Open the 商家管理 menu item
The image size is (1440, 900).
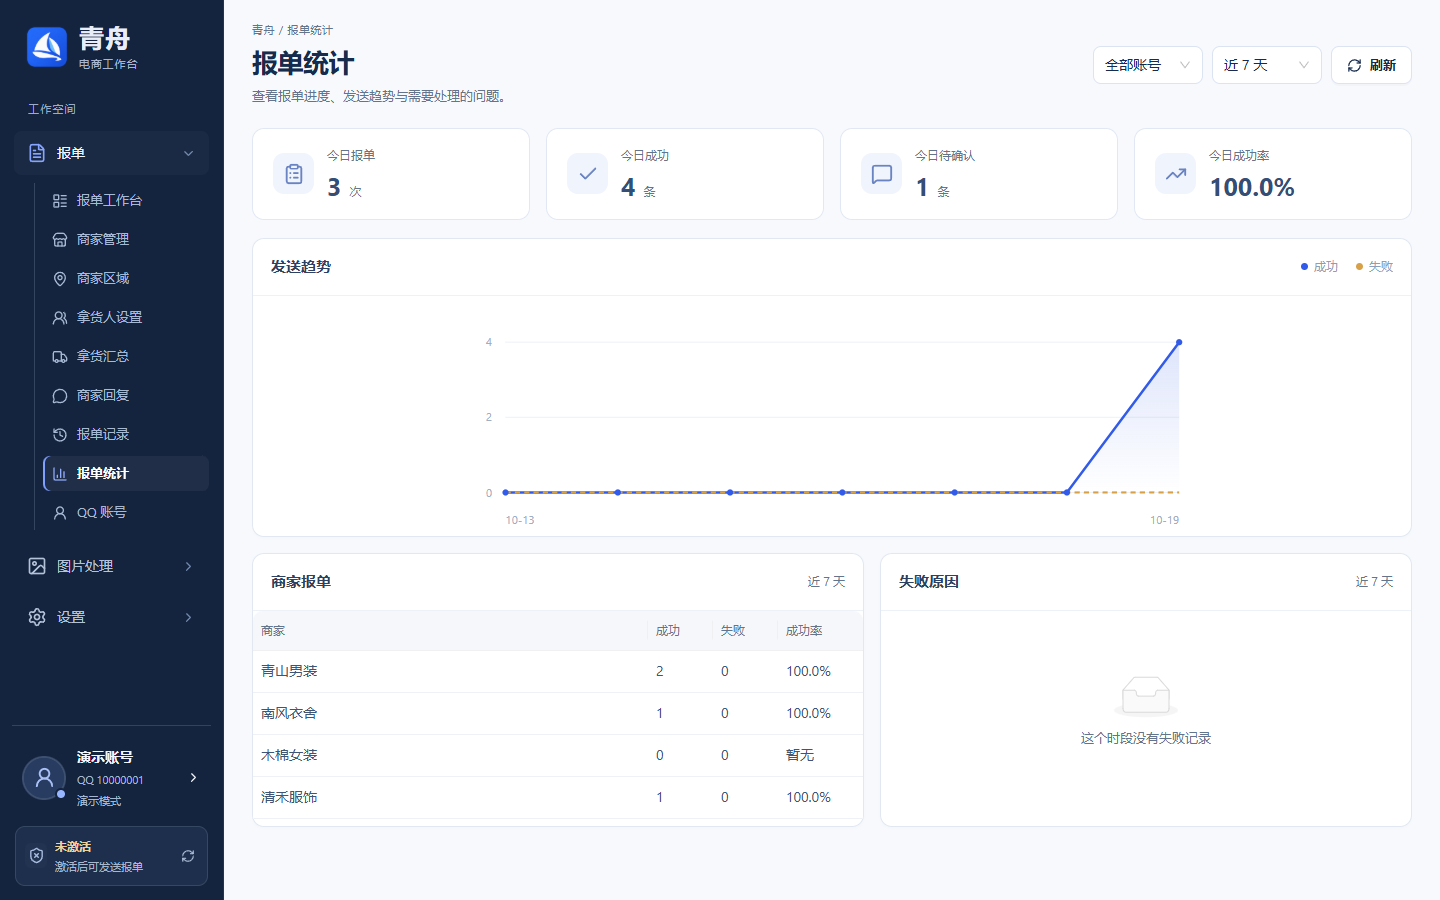[126, 239]
